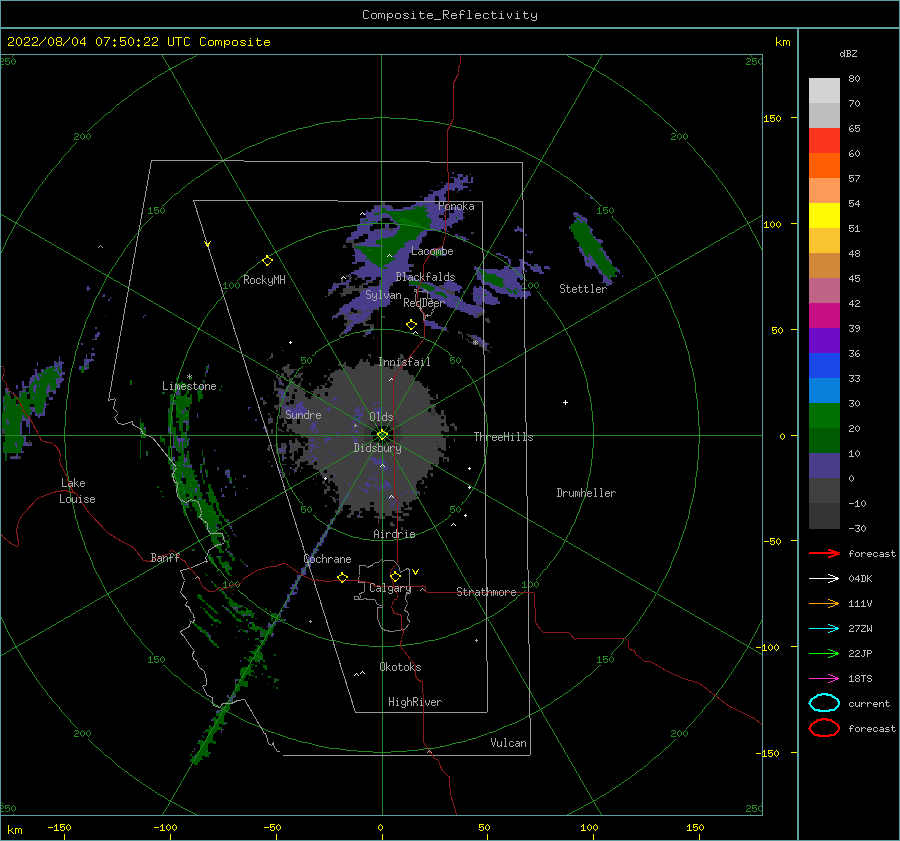
Task: Click the 'forecast' text beside red arrow
Action: click(872, 553)
